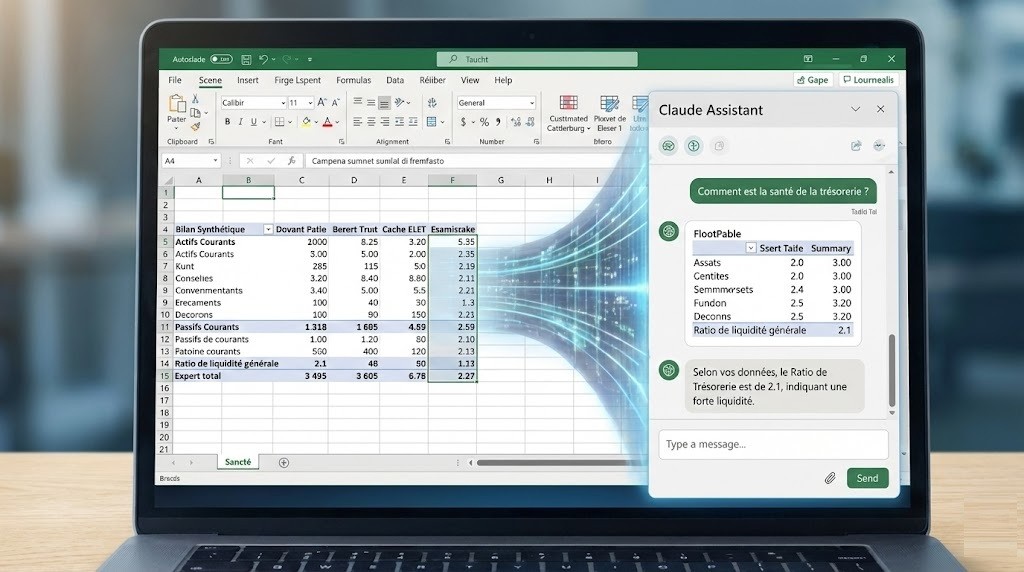Click the first round icon in Claude toolbar
1024x572 pixels.
tap(668, 146)
